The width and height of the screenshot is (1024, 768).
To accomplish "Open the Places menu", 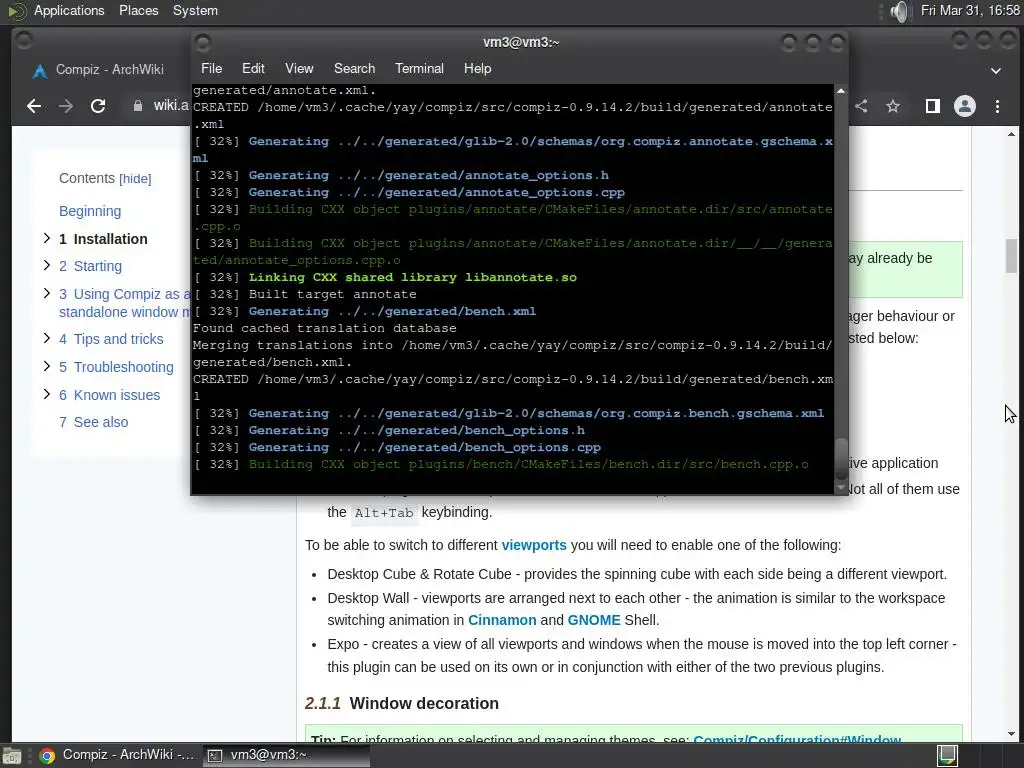I will click(x=138, y=10).
